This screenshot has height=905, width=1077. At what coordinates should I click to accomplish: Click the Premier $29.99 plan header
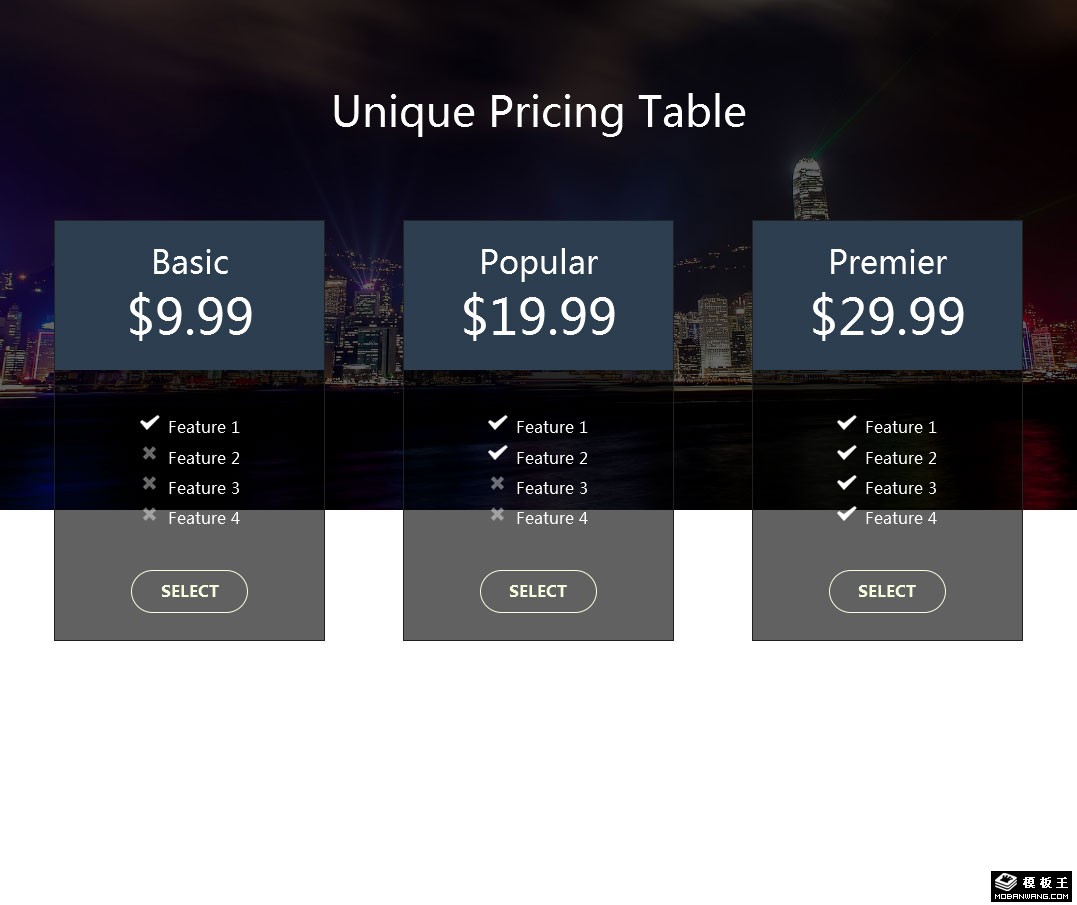coord(887,295)
